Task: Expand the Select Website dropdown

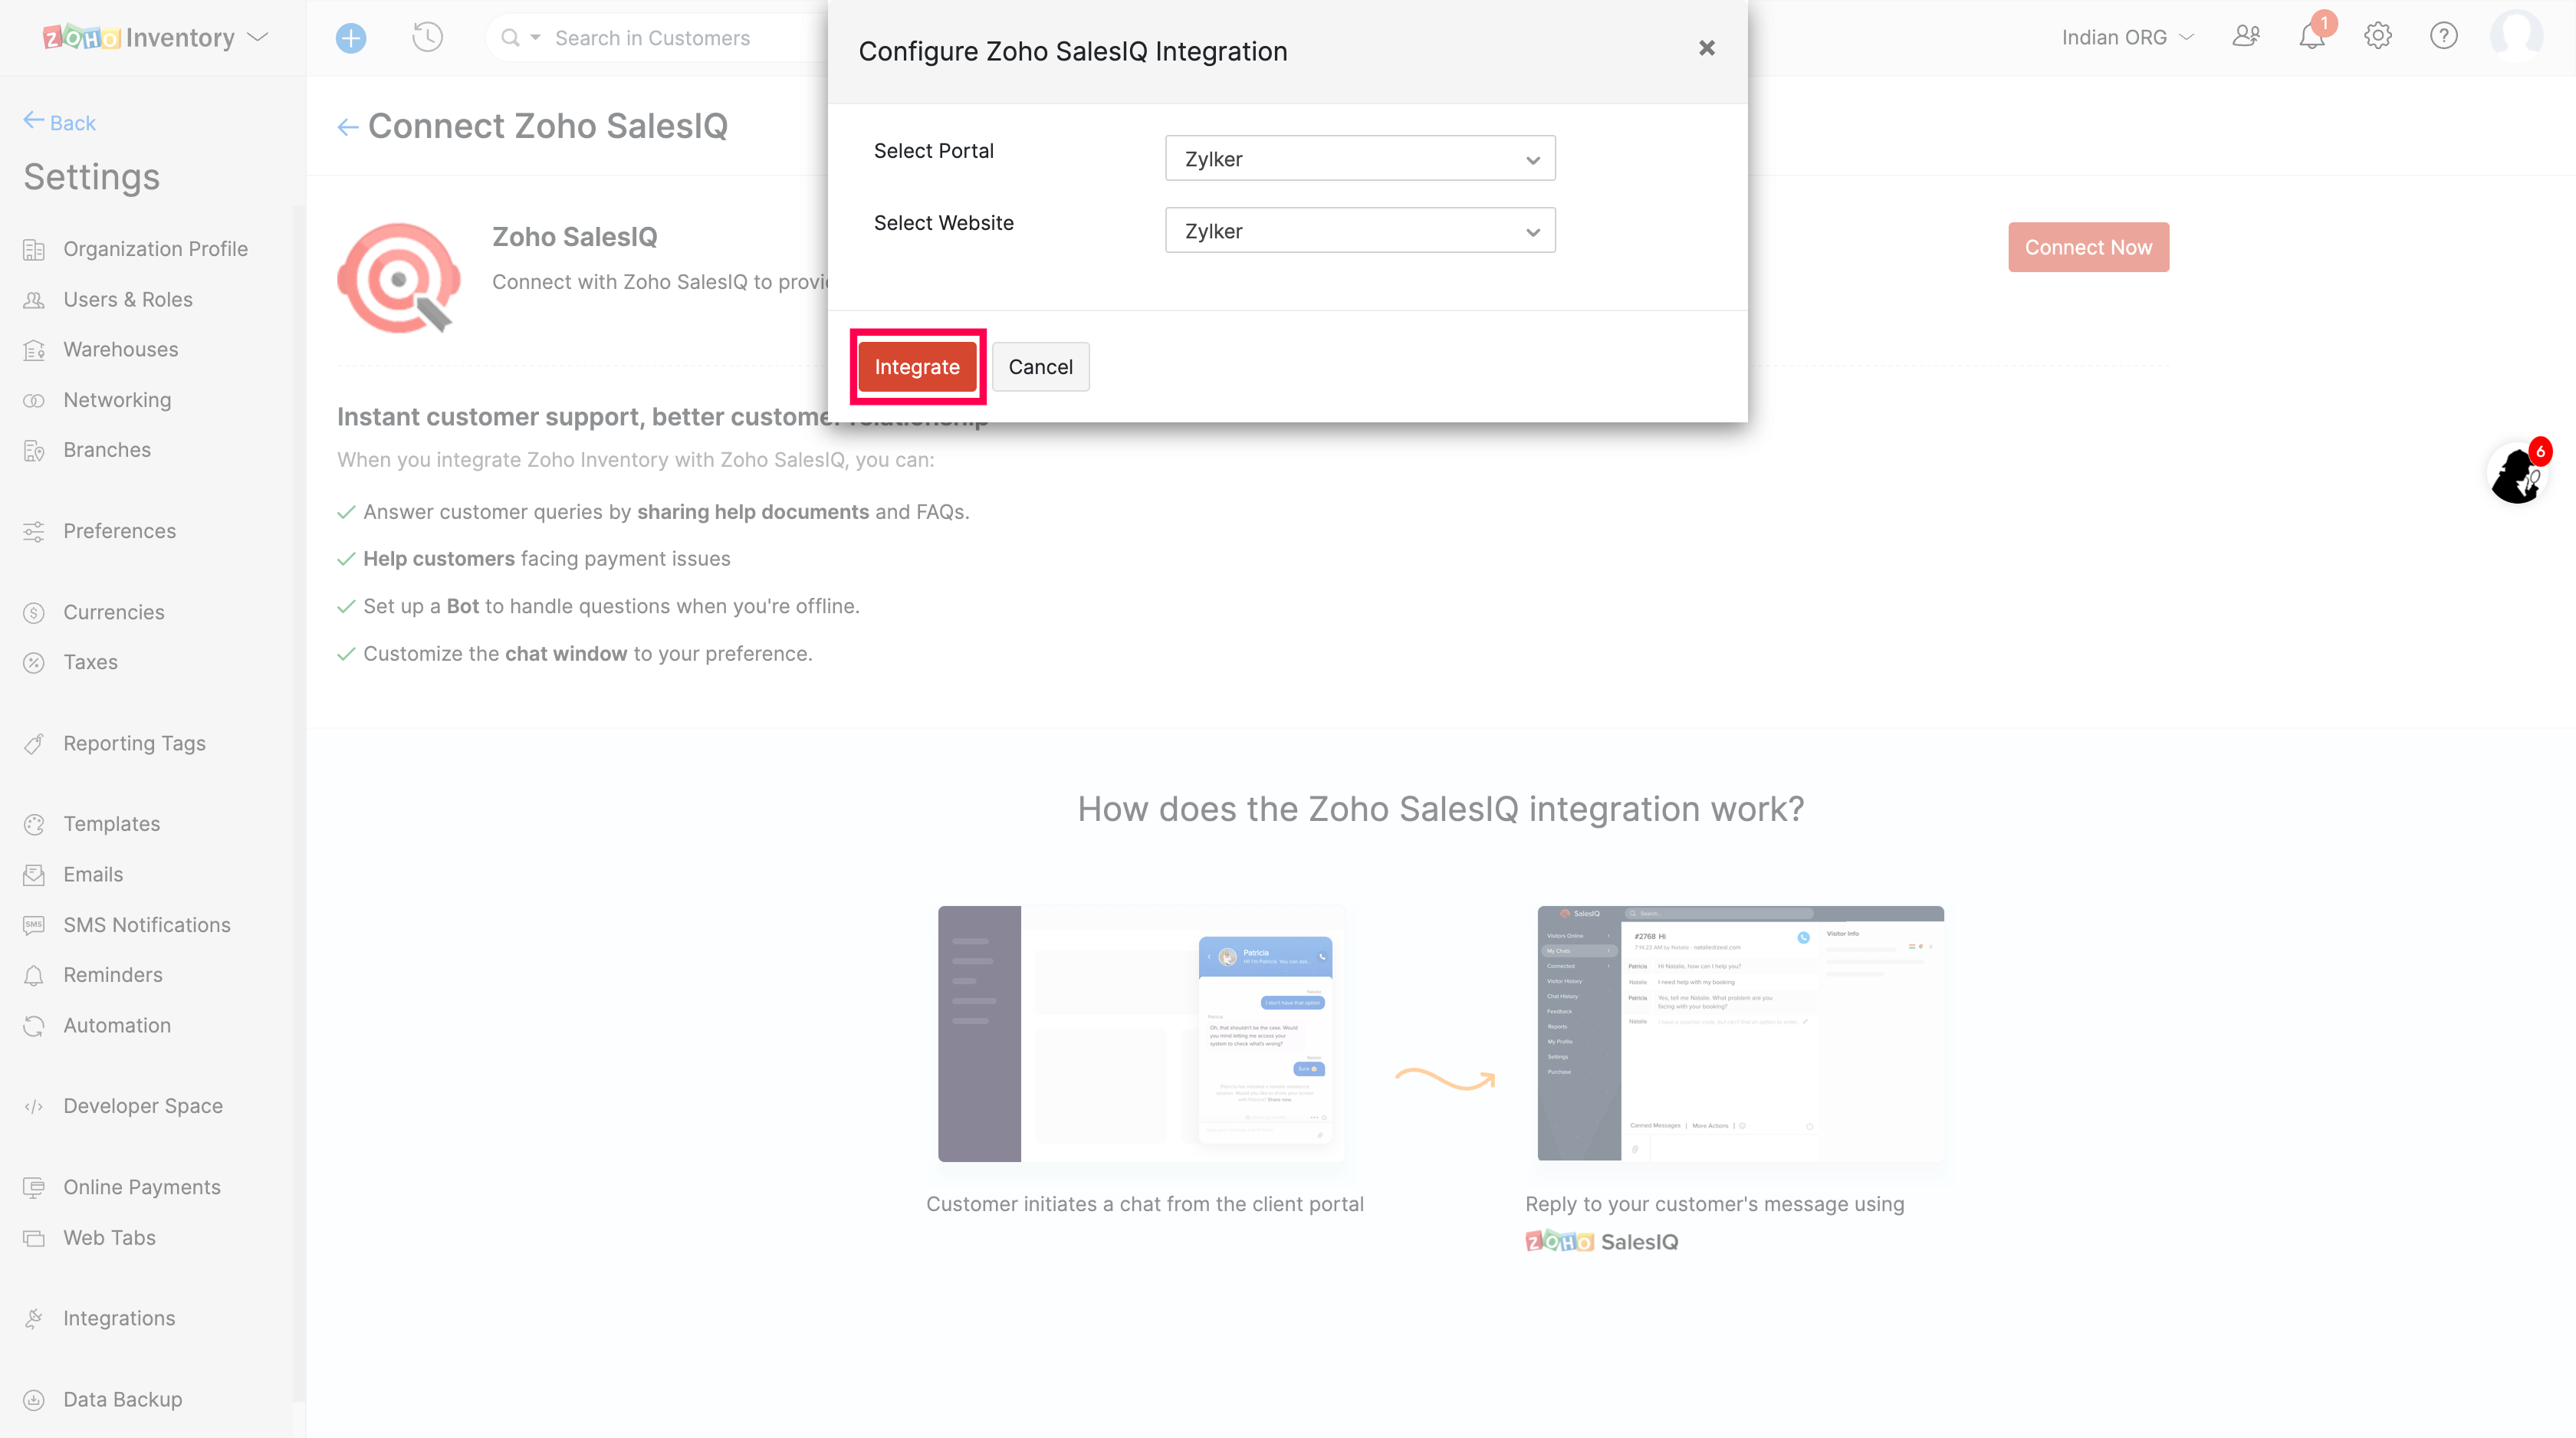Action: (x=1359, y=231)
